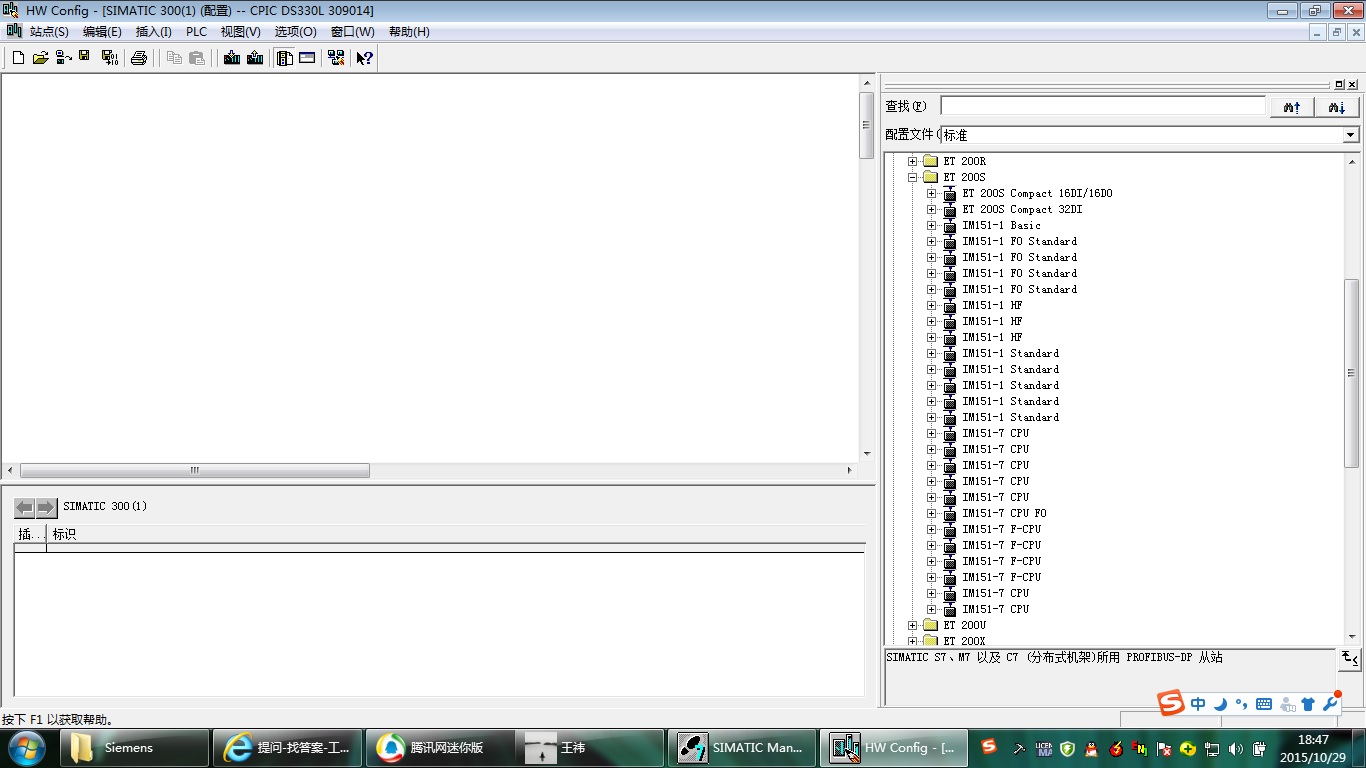The height and width of the screenshot is (768, 1366).
Task: Click the search down binoculars button
Action: 1337,107
